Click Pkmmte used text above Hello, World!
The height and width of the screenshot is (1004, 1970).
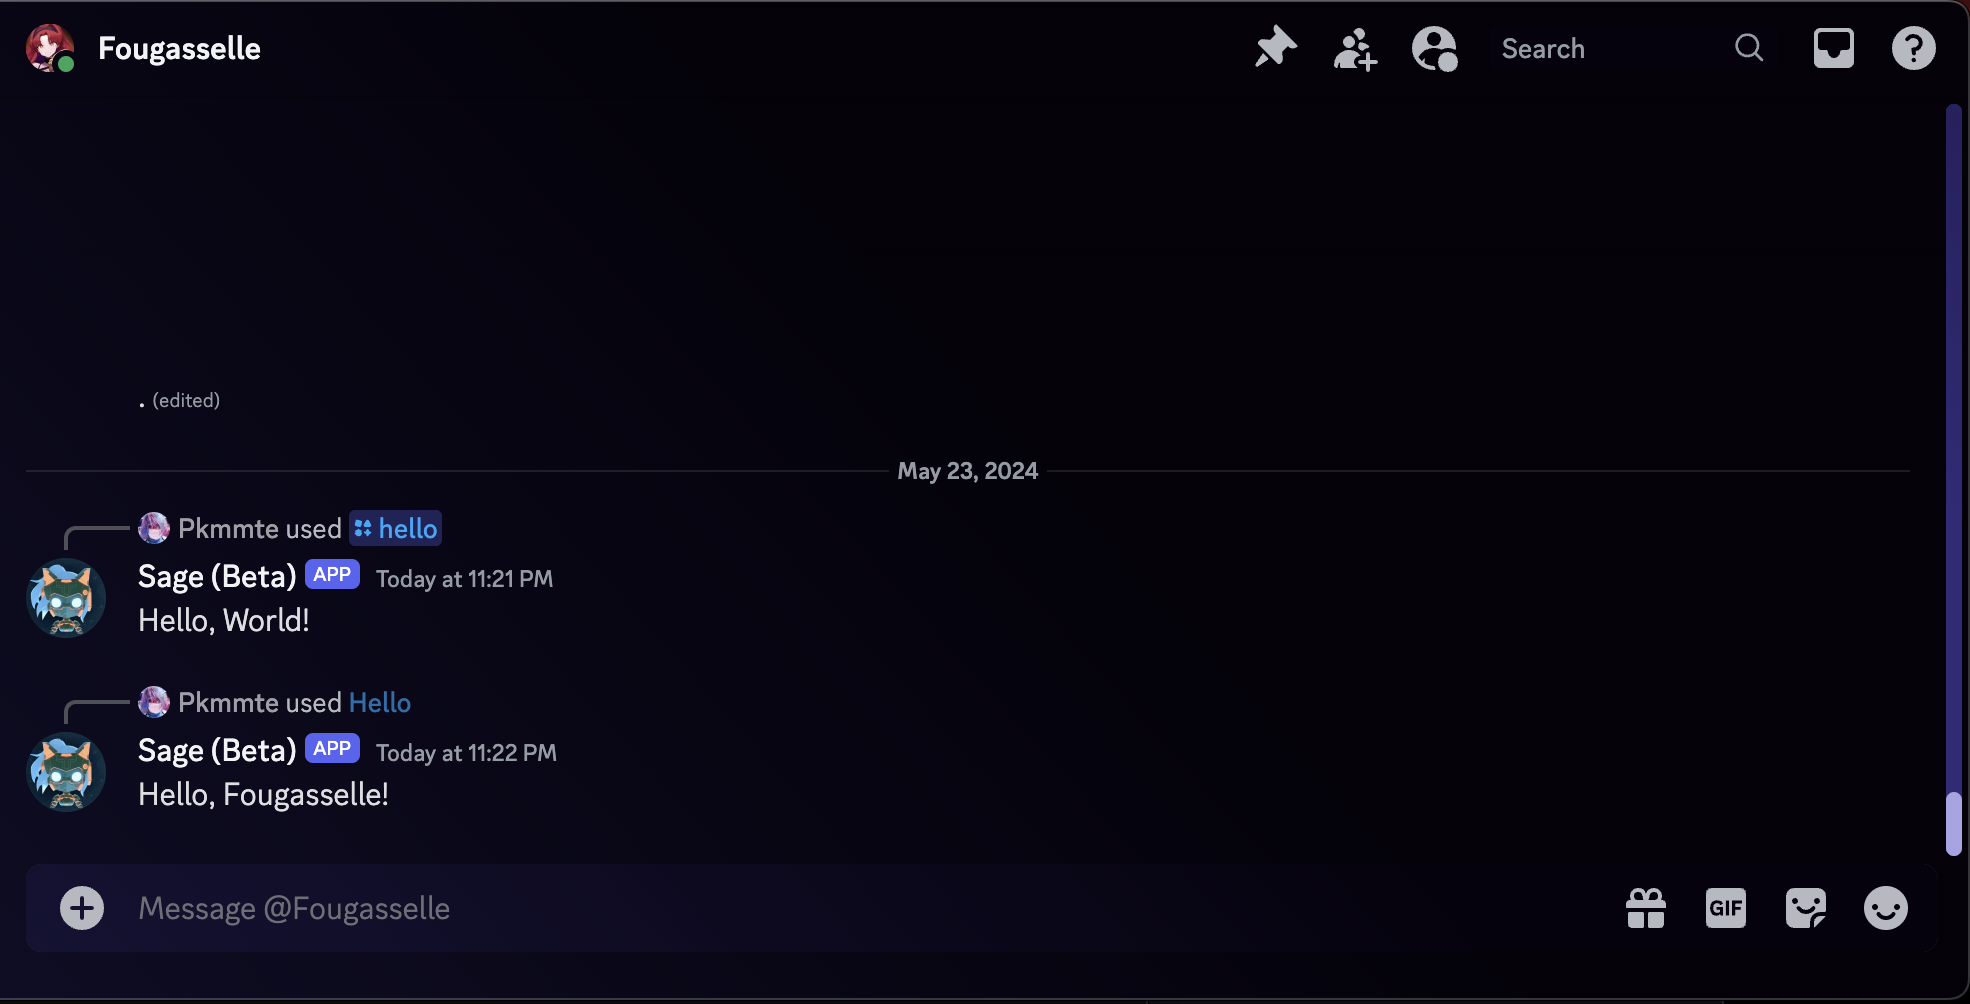tap(260, 528)
